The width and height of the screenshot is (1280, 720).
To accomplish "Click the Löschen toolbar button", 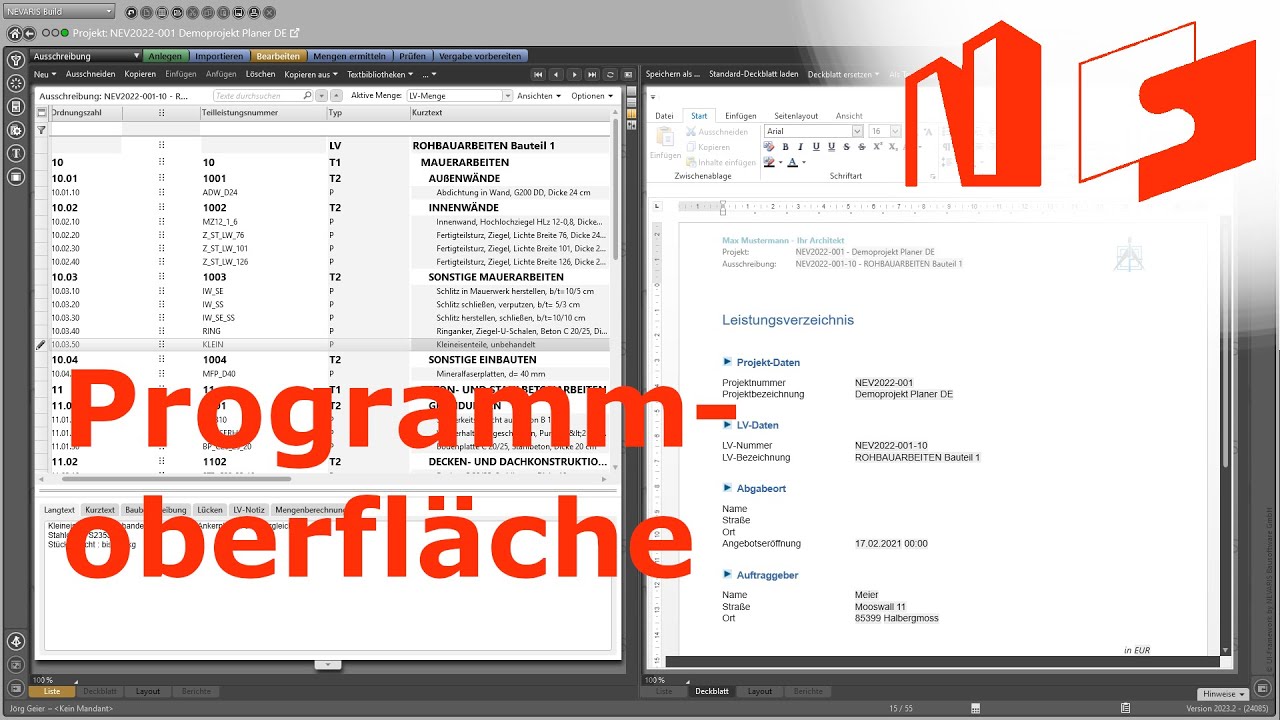I will (x=260, y=74).
